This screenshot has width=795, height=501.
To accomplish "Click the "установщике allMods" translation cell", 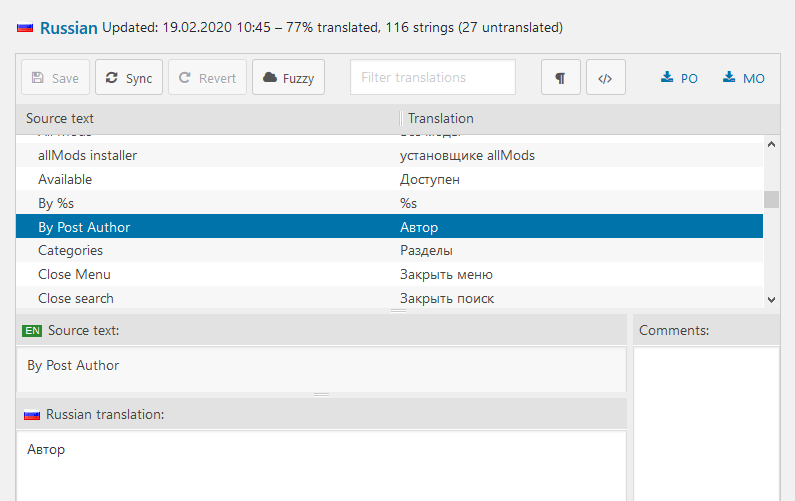I will coord(467,155).
